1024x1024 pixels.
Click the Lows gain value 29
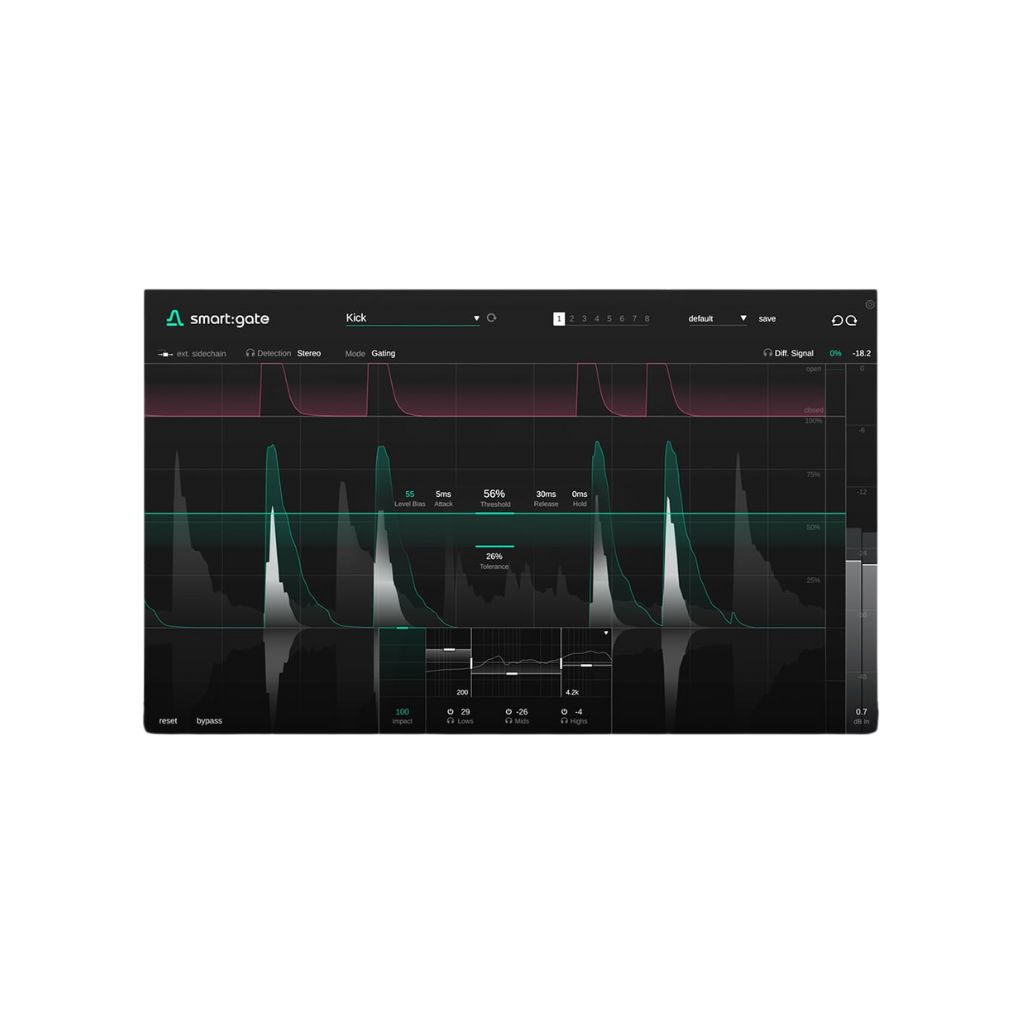[465, 712]
